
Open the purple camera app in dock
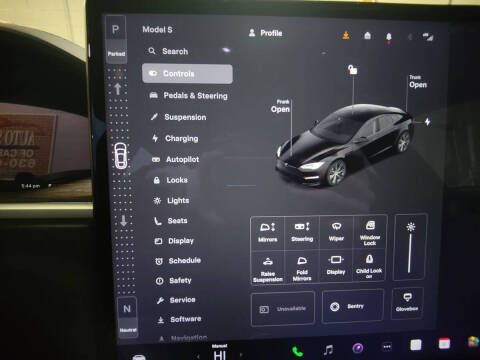(358, 348)
